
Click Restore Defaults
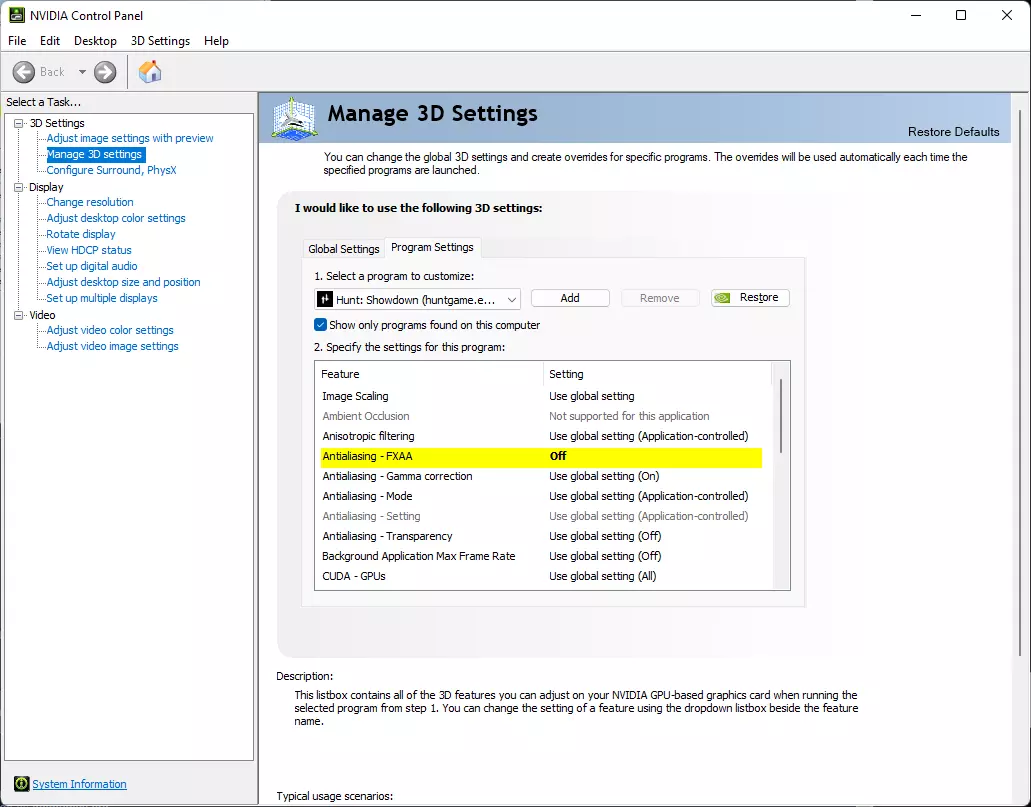[x=953, y=132]
